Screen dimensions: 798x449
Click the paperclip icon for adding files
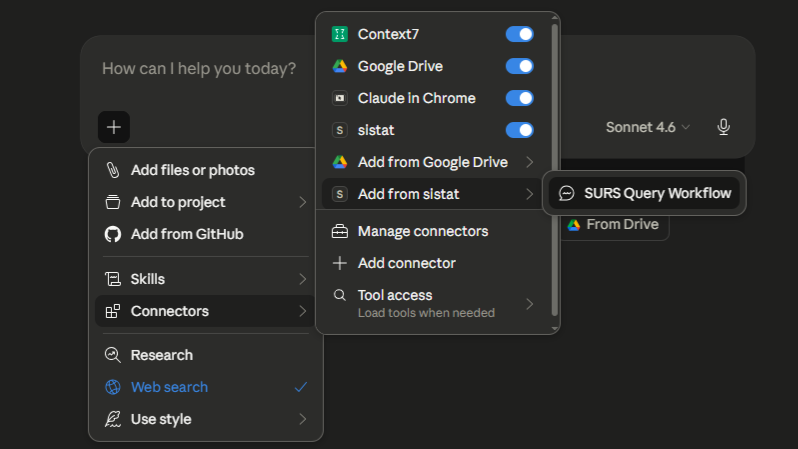[x=113, y=170]
